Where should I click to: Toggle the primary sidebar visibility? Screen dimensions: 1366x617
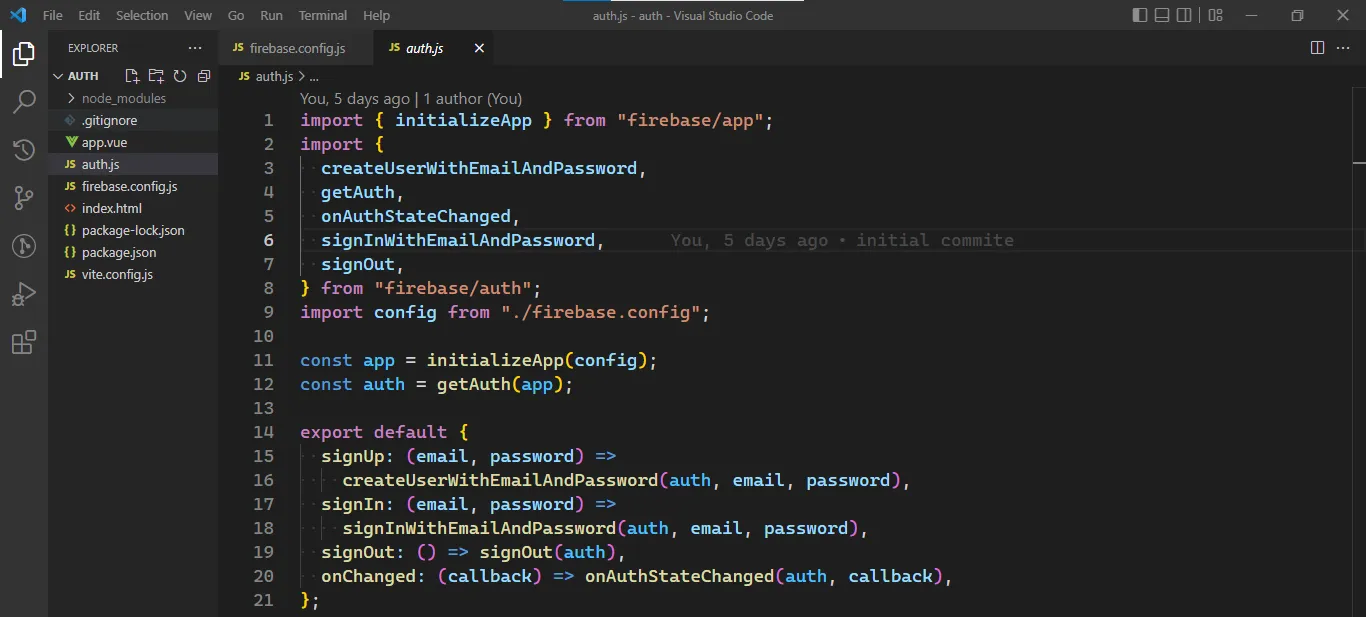click(1138, 15)
